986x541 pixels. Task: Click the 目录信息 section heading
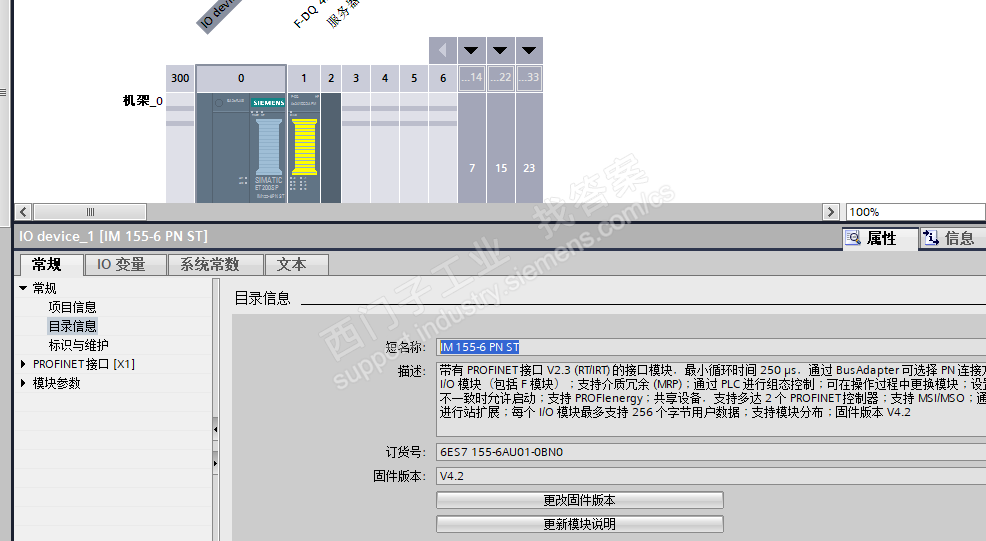(x=262, y=298)
